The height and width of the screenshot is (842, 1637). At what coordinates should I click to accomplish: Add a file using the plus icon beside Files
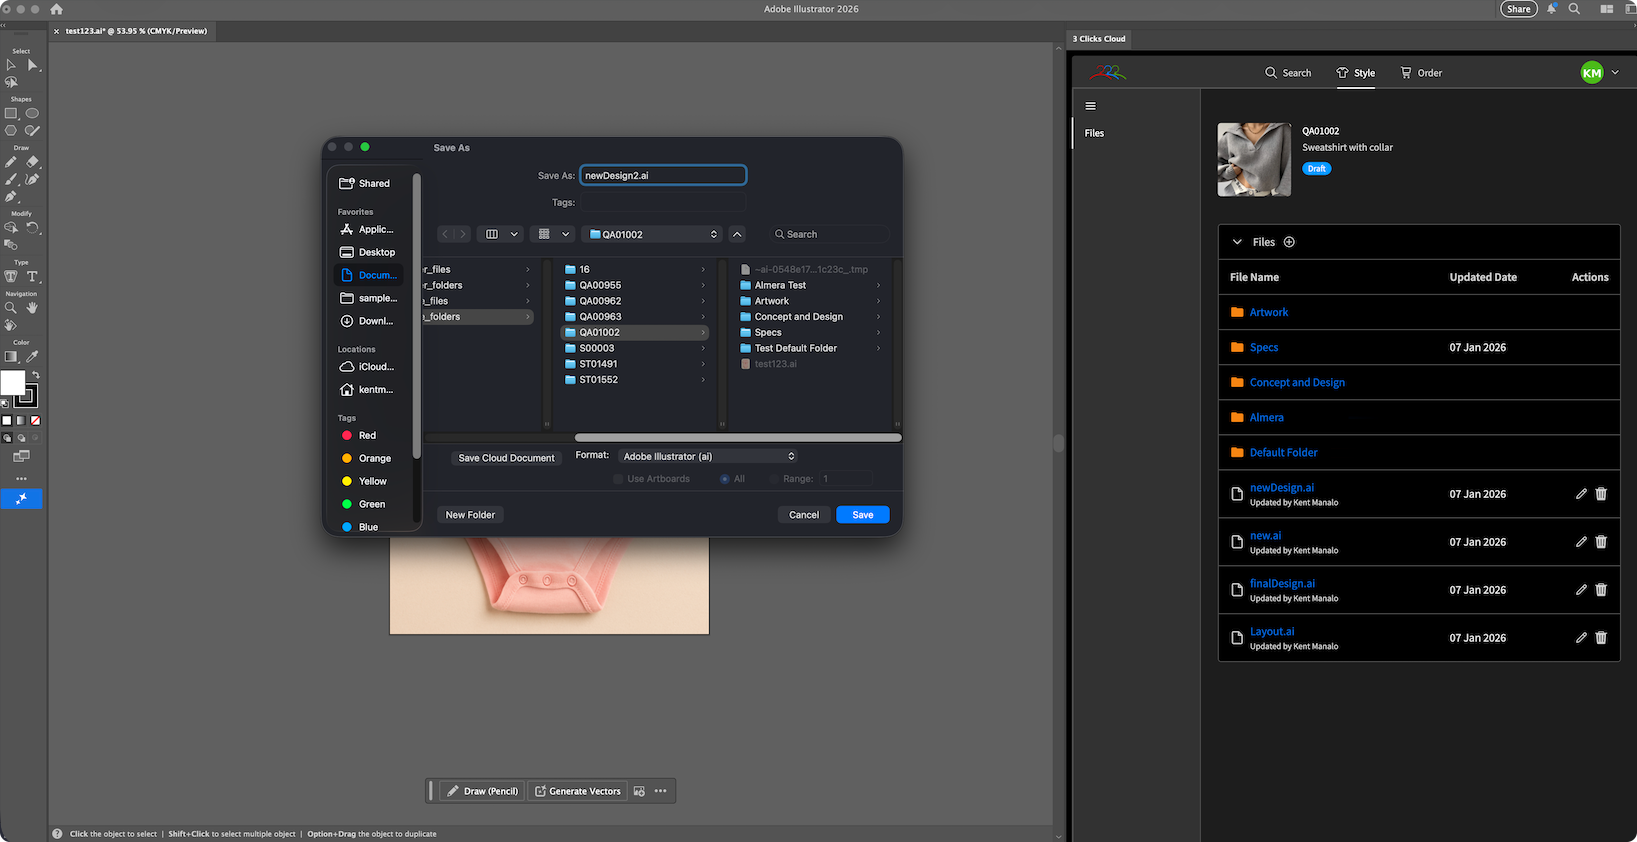1289,242
